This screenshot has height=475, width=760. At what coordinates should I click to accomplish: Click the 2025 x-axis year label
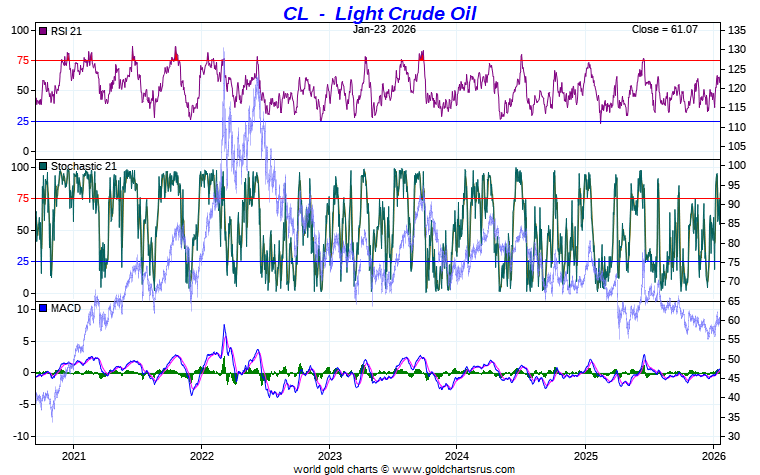point(586,456)
